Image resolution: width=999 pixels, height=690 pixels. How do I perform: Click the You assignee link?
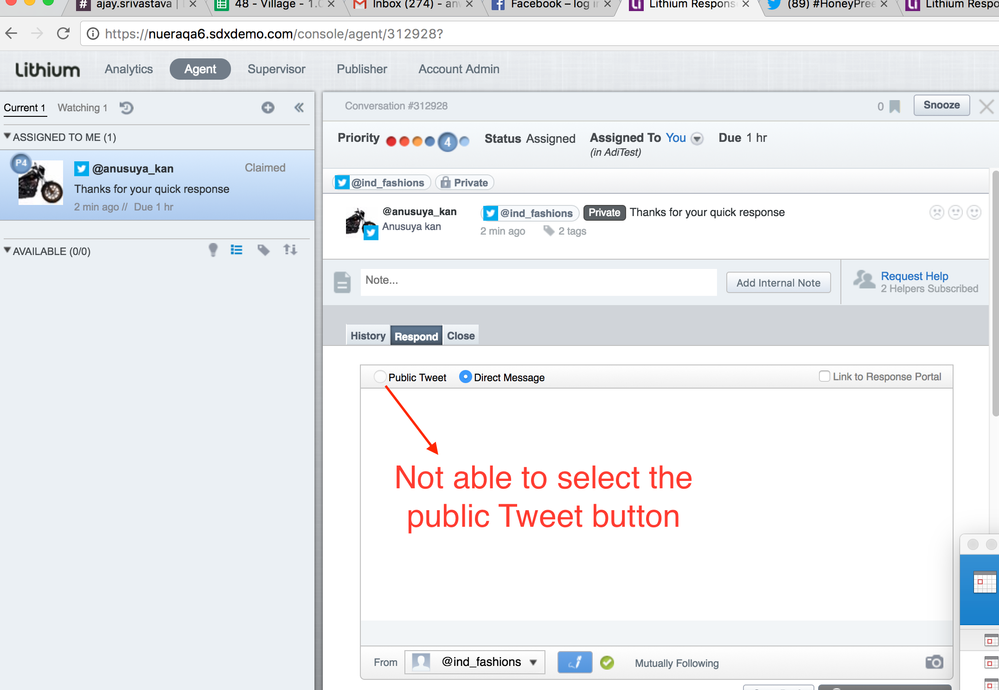pyautogui.click(x=675, y=138)
